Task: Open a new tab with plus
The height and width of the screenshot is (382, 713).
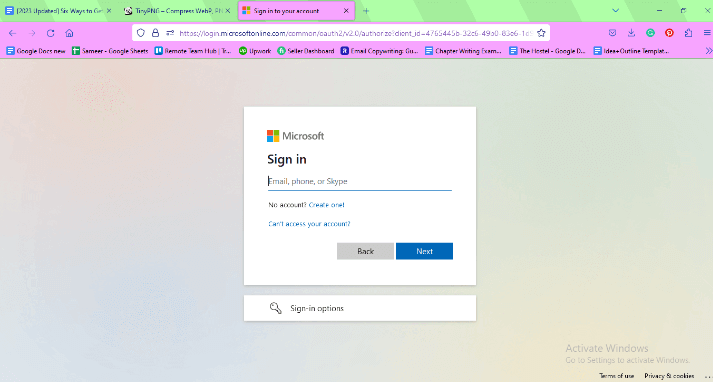Action: (x=366, y=11)
